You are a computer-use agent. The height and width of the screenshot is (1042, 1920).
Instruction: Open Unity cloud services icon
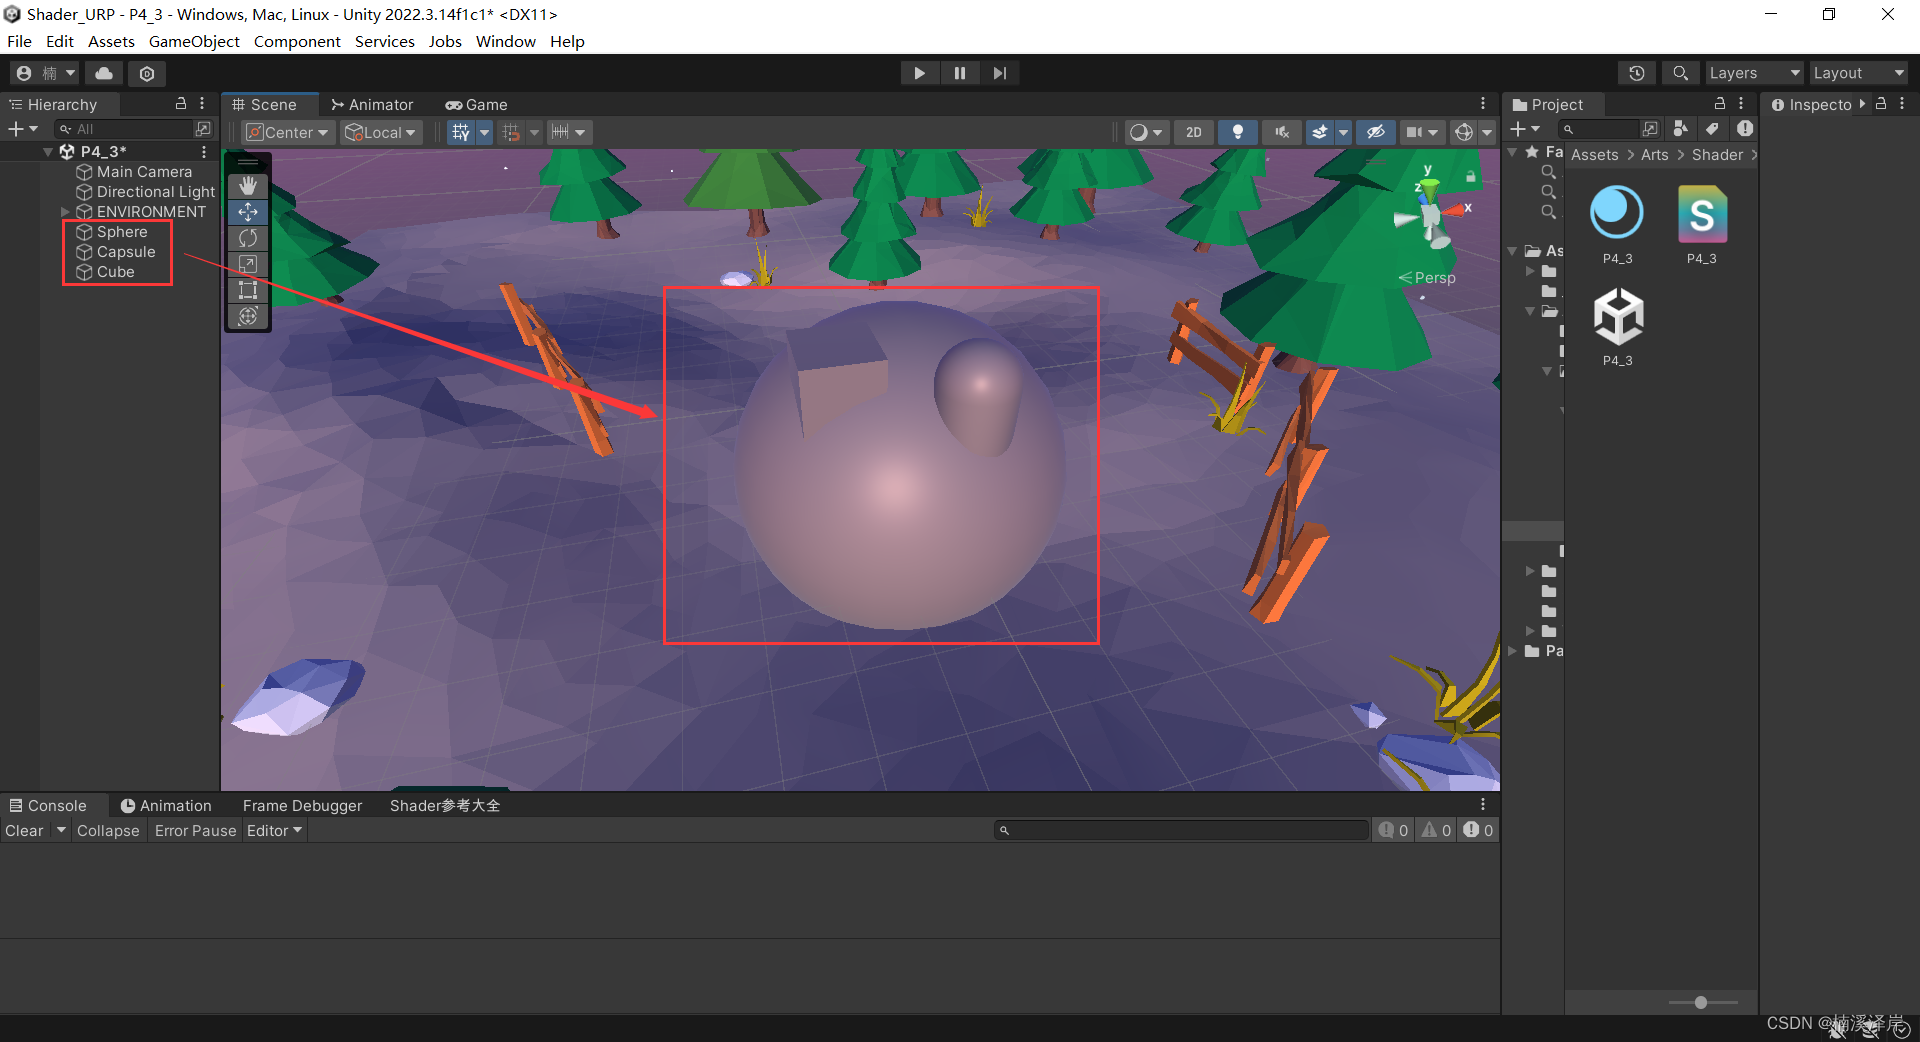click(104, 73)
